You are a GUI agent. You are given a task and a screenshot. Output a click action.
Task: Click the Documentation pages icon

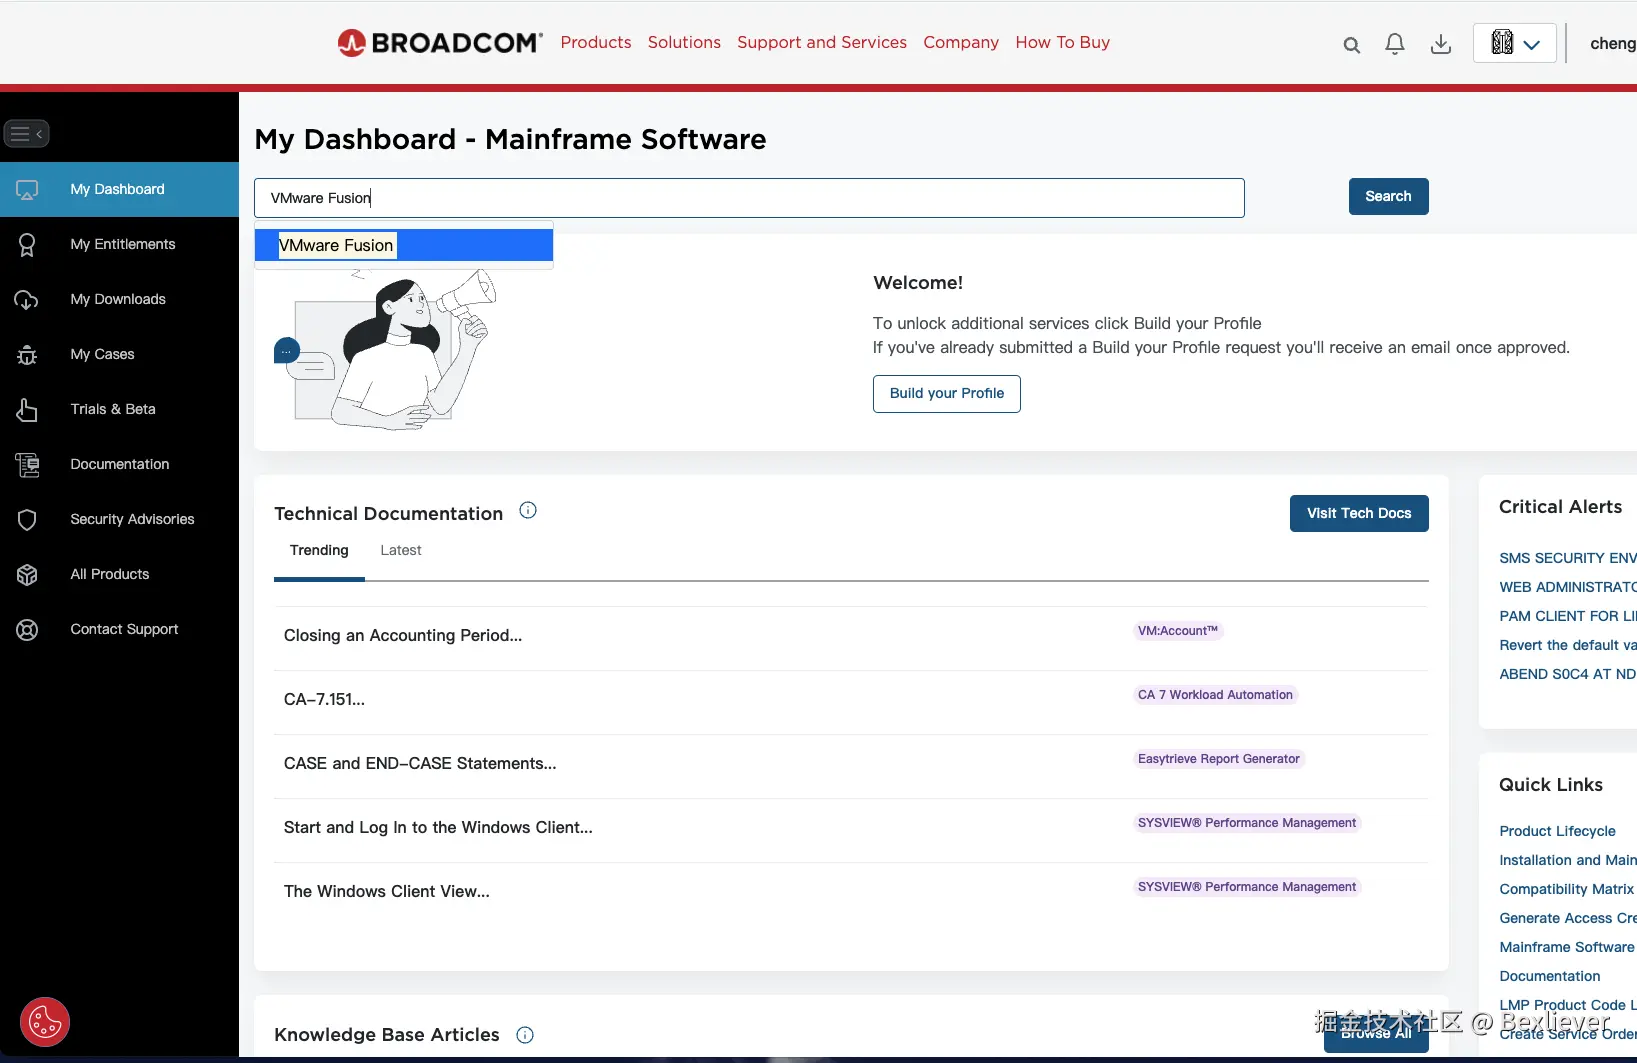point(27,464)
